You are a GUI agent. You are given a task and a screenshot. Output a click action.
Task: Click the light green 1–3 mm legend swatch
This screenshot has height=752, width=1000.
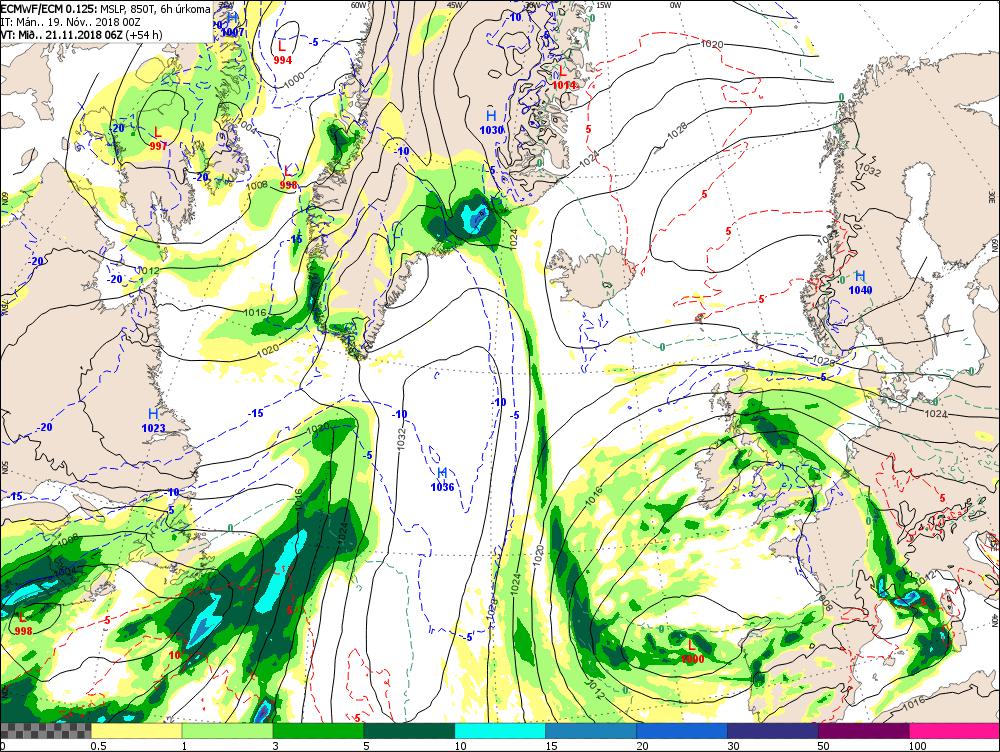(x=228, y=730)
